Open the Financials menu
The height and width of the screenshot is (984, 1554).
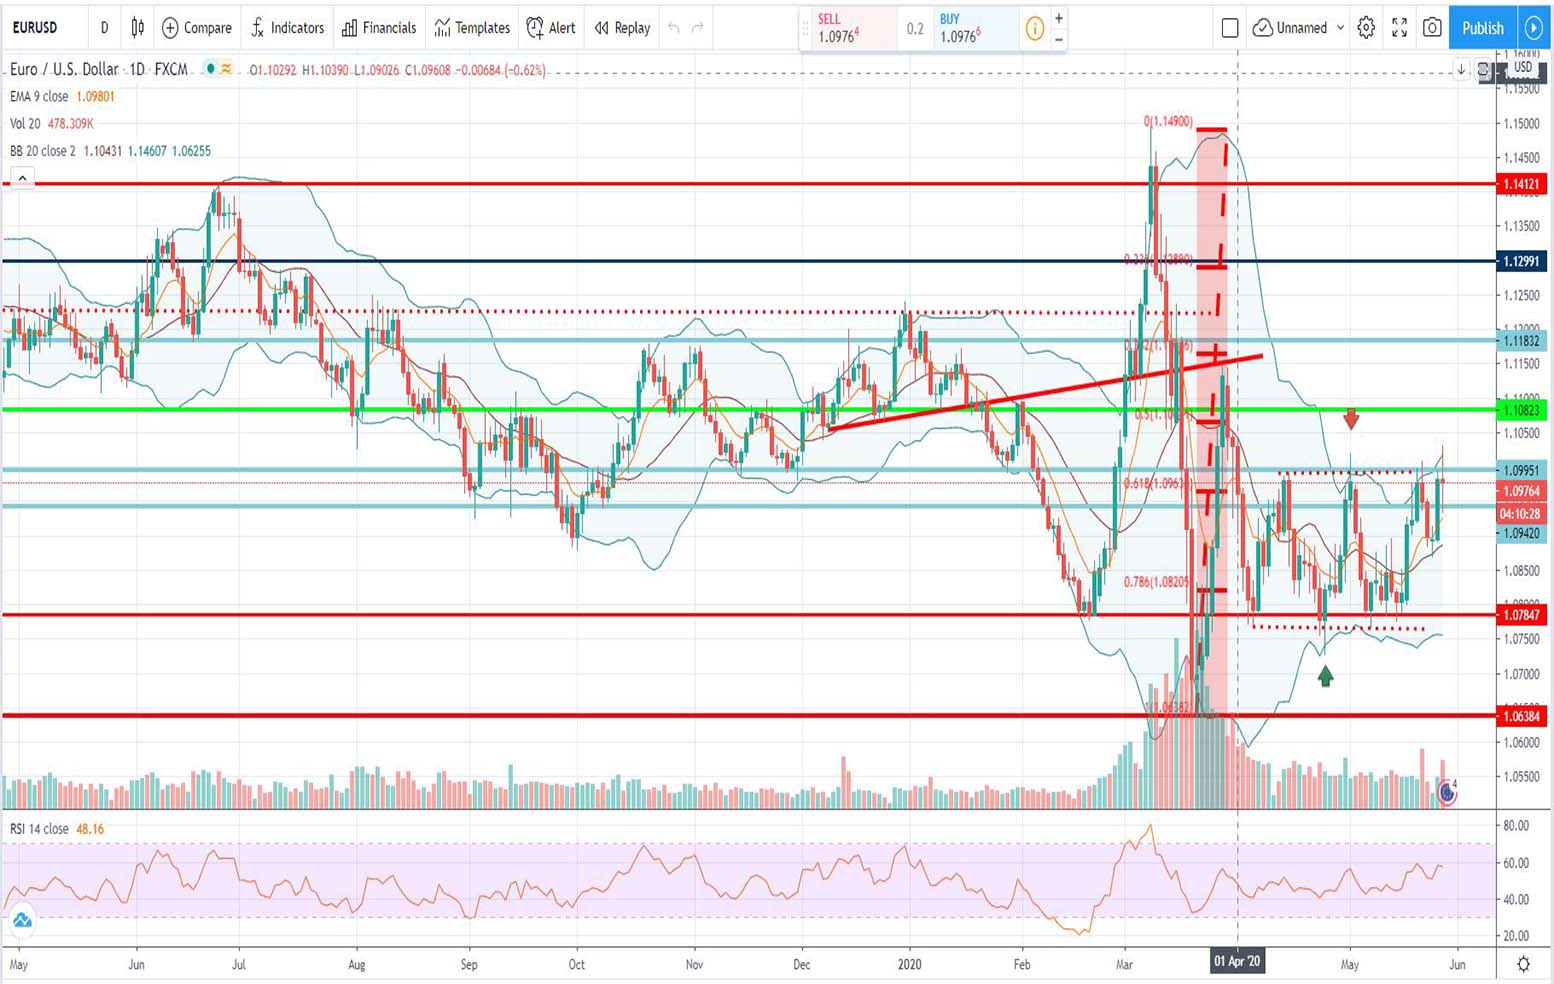[x=379, y=28]
